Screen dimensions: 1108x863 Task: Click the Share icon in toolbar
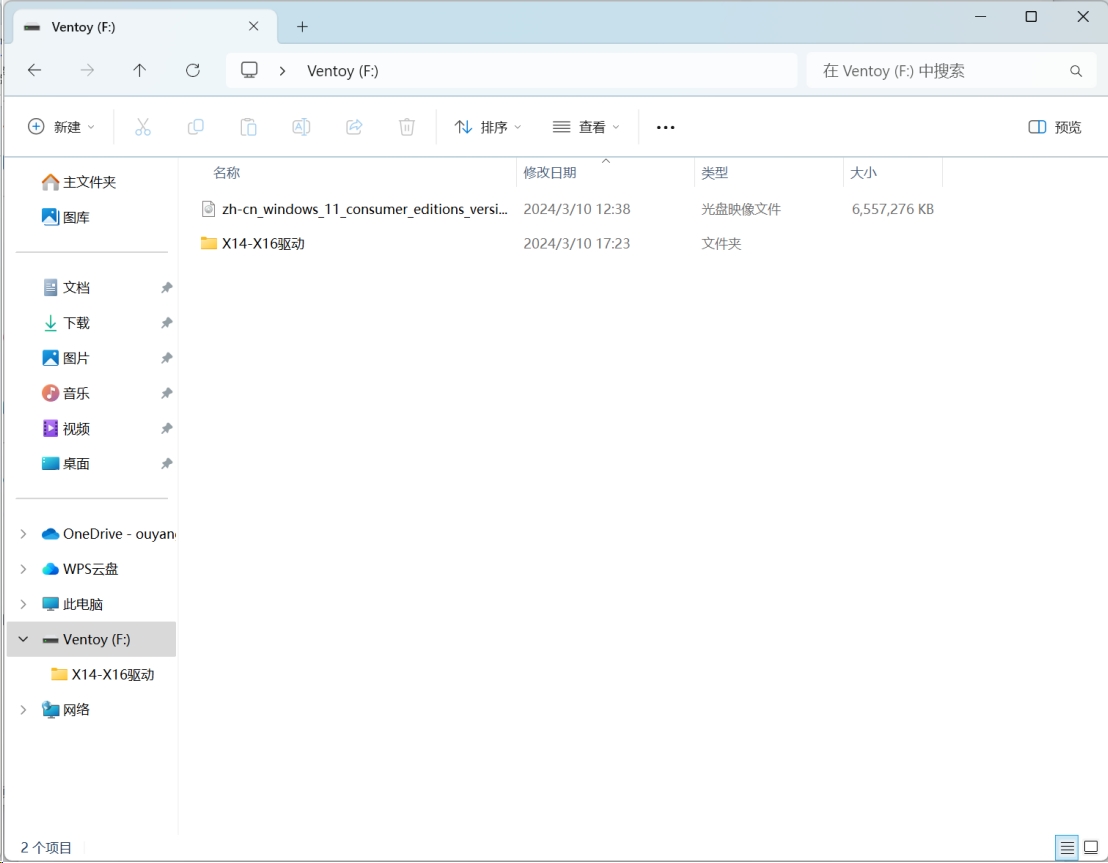[354, 127]
